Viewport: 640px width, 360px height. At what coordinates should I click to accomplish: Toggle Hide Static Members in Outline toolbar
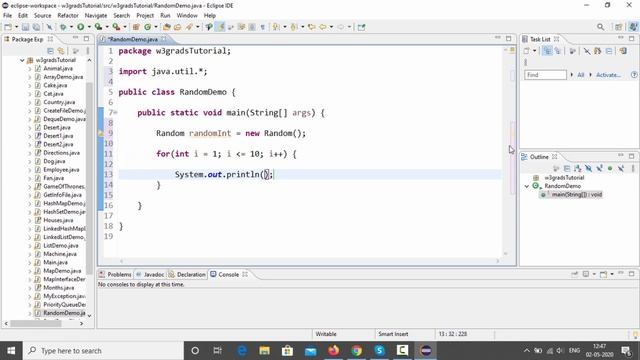[x=599, y=168]
